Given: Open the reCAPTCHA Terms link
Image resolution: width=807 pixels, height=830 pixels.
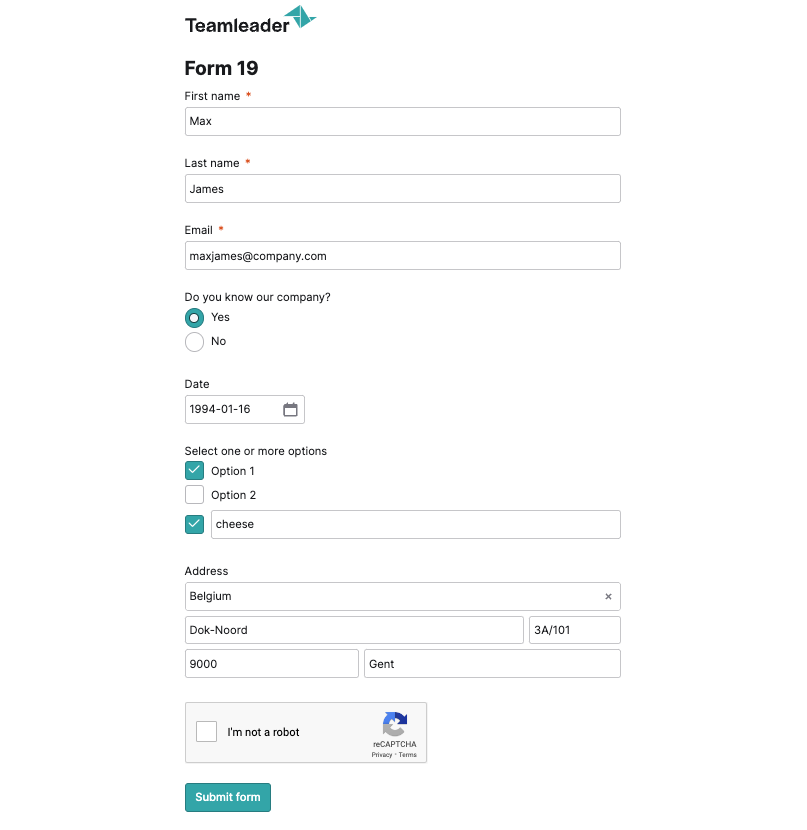Looking at the screenshot, I should pyautogui.click(x=407, y=755).
